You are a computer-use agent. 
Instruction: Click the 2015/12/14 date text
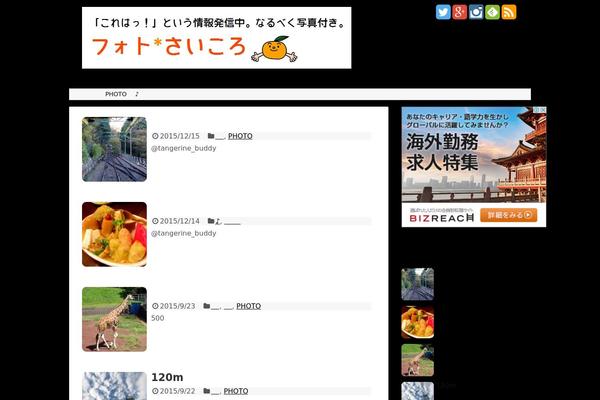[x=179, y=221]
